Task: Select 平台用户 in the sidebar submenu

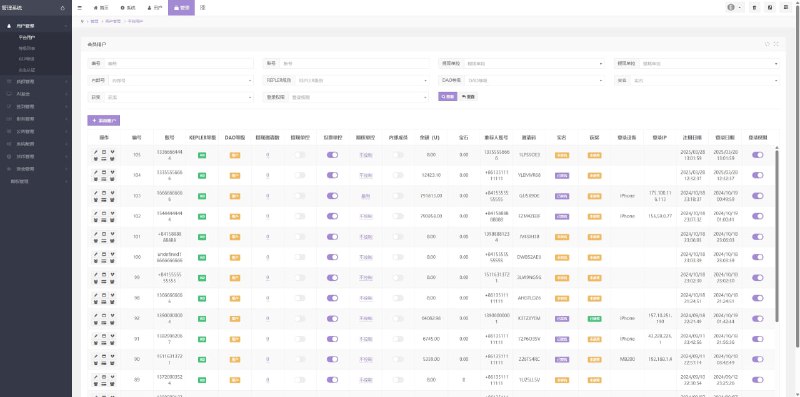Action: coord(27,37)
